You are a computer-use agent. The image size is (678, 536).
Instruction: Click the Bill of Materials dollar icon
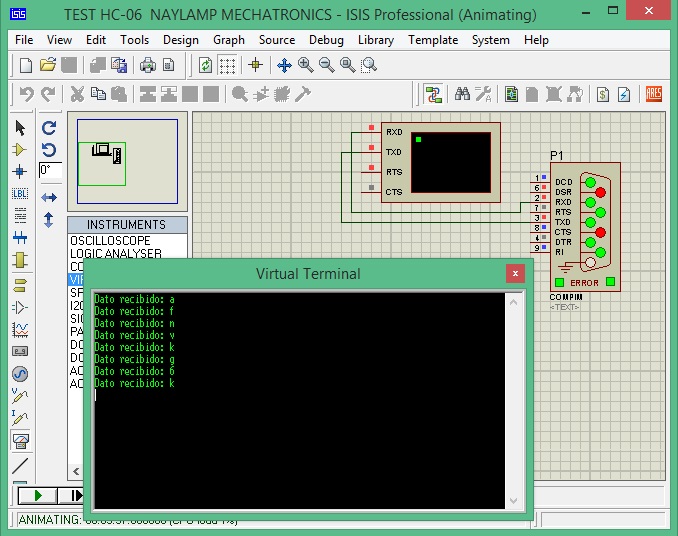[x=603, y=94]
